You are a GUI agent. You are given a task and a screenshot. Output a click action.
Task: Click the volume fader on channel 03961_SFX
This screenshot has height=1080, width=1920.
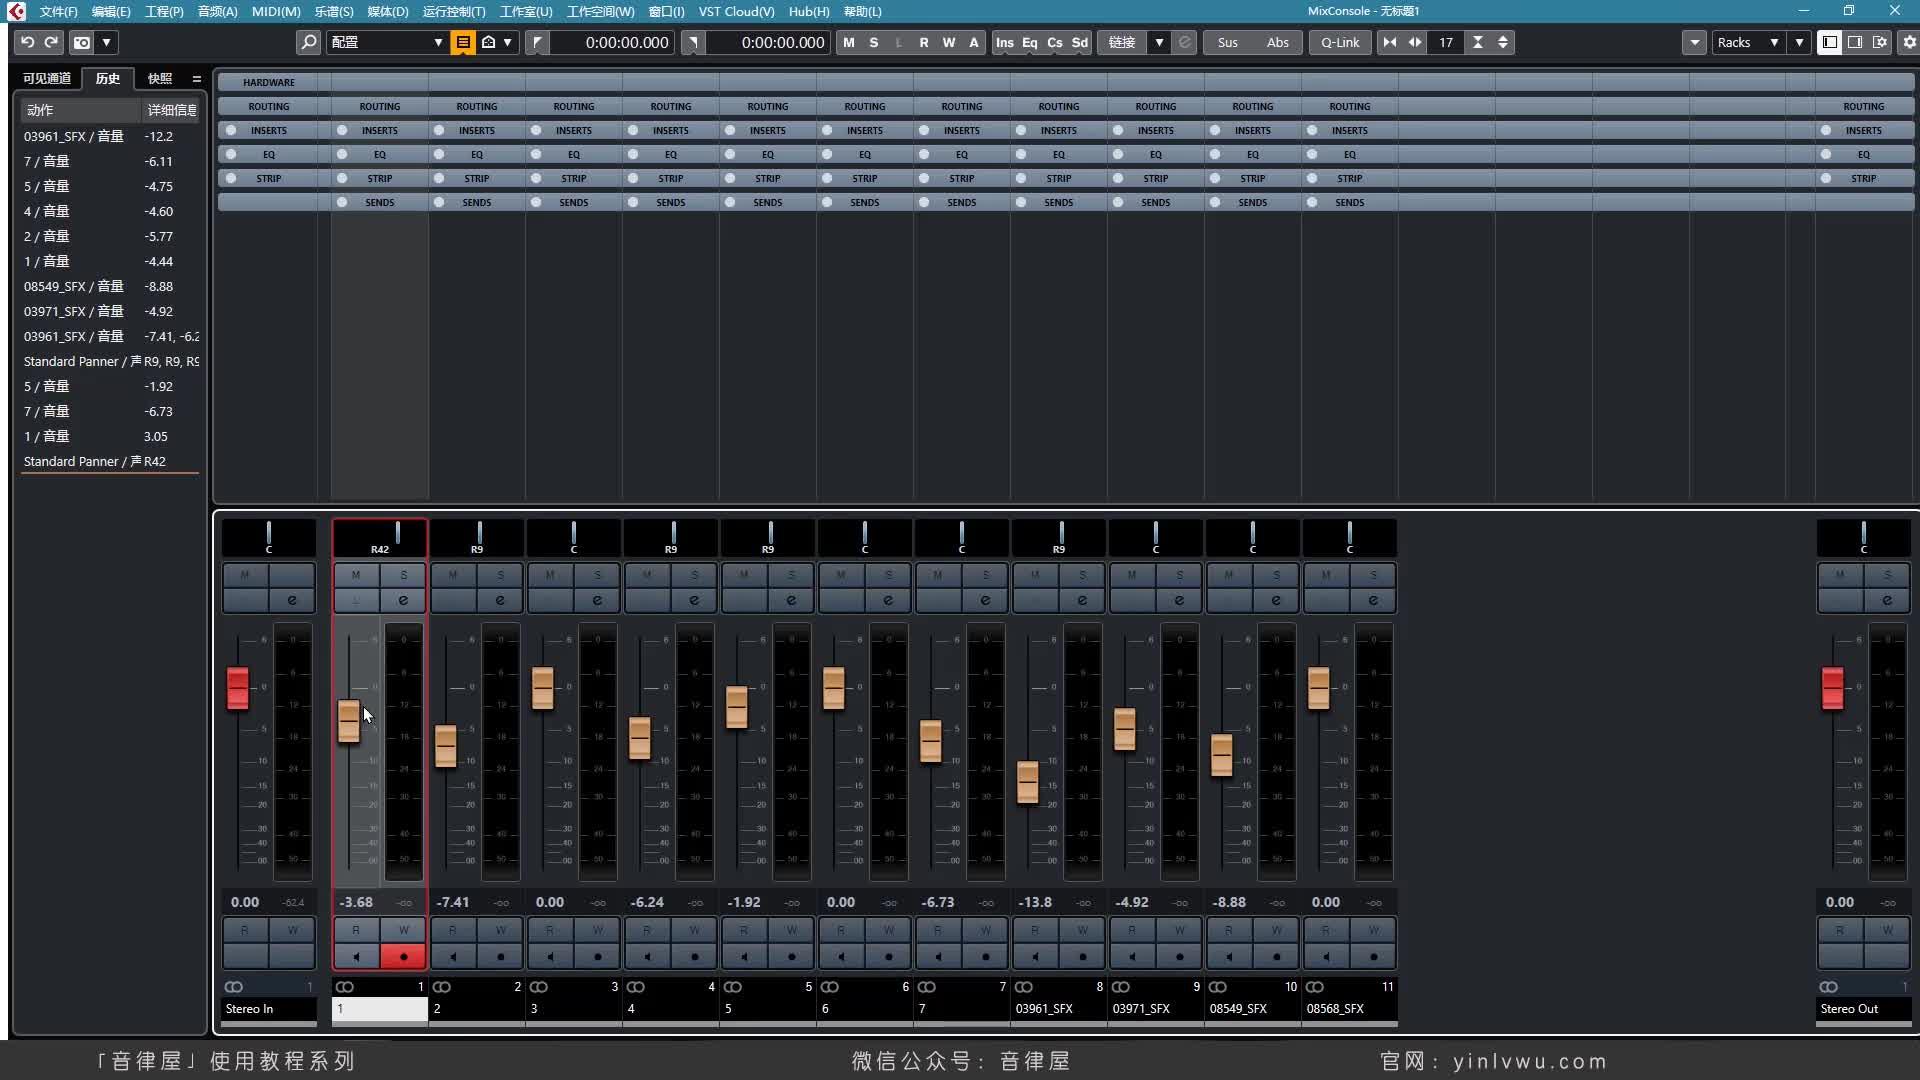click(1028, 785)
